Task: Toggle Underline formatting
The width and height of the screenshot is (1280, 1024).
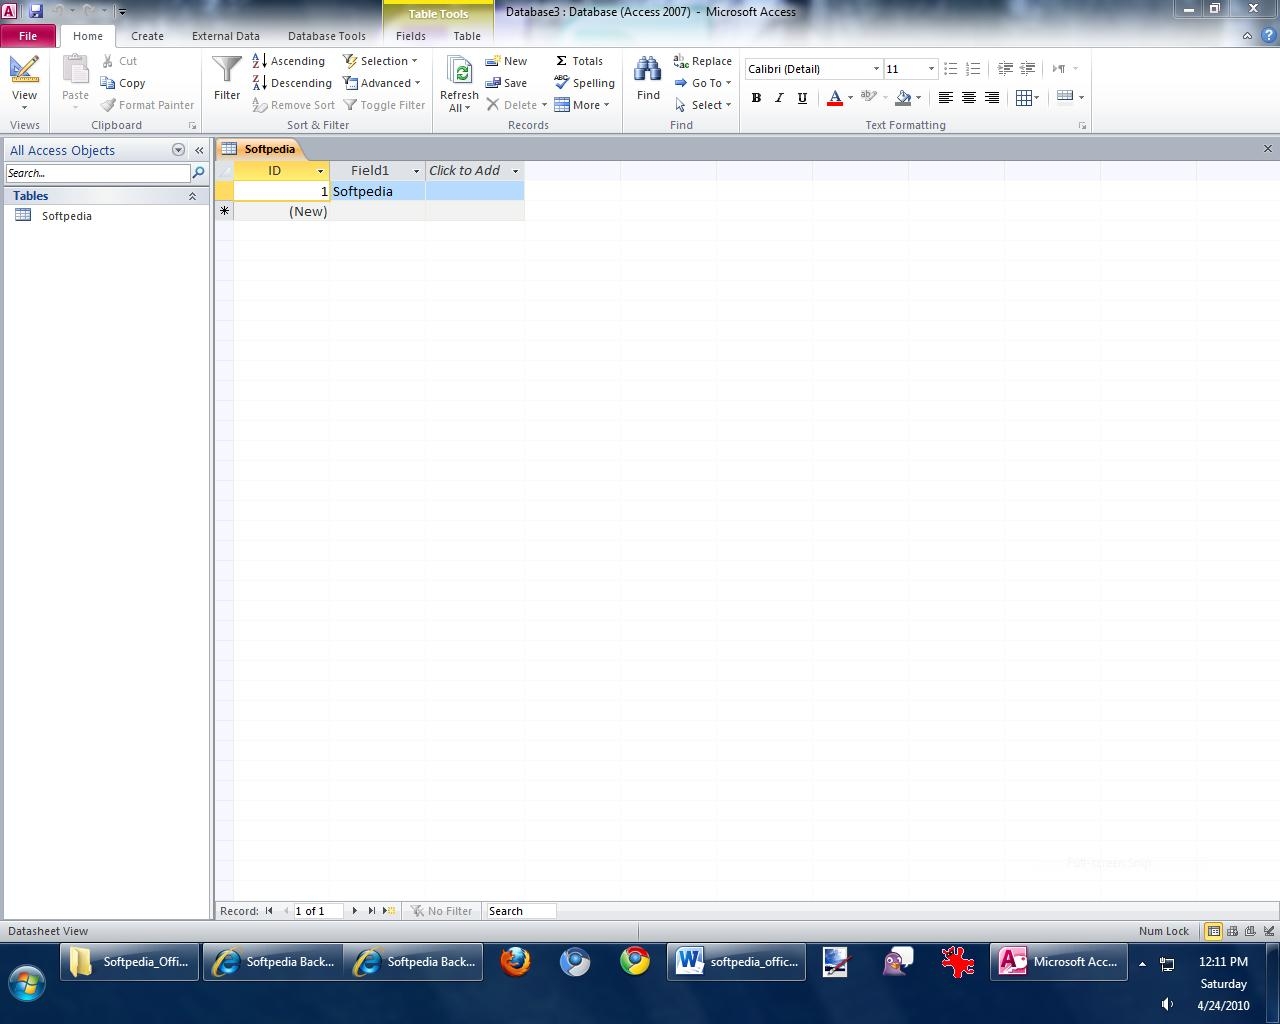Action: tap(802, 98)
